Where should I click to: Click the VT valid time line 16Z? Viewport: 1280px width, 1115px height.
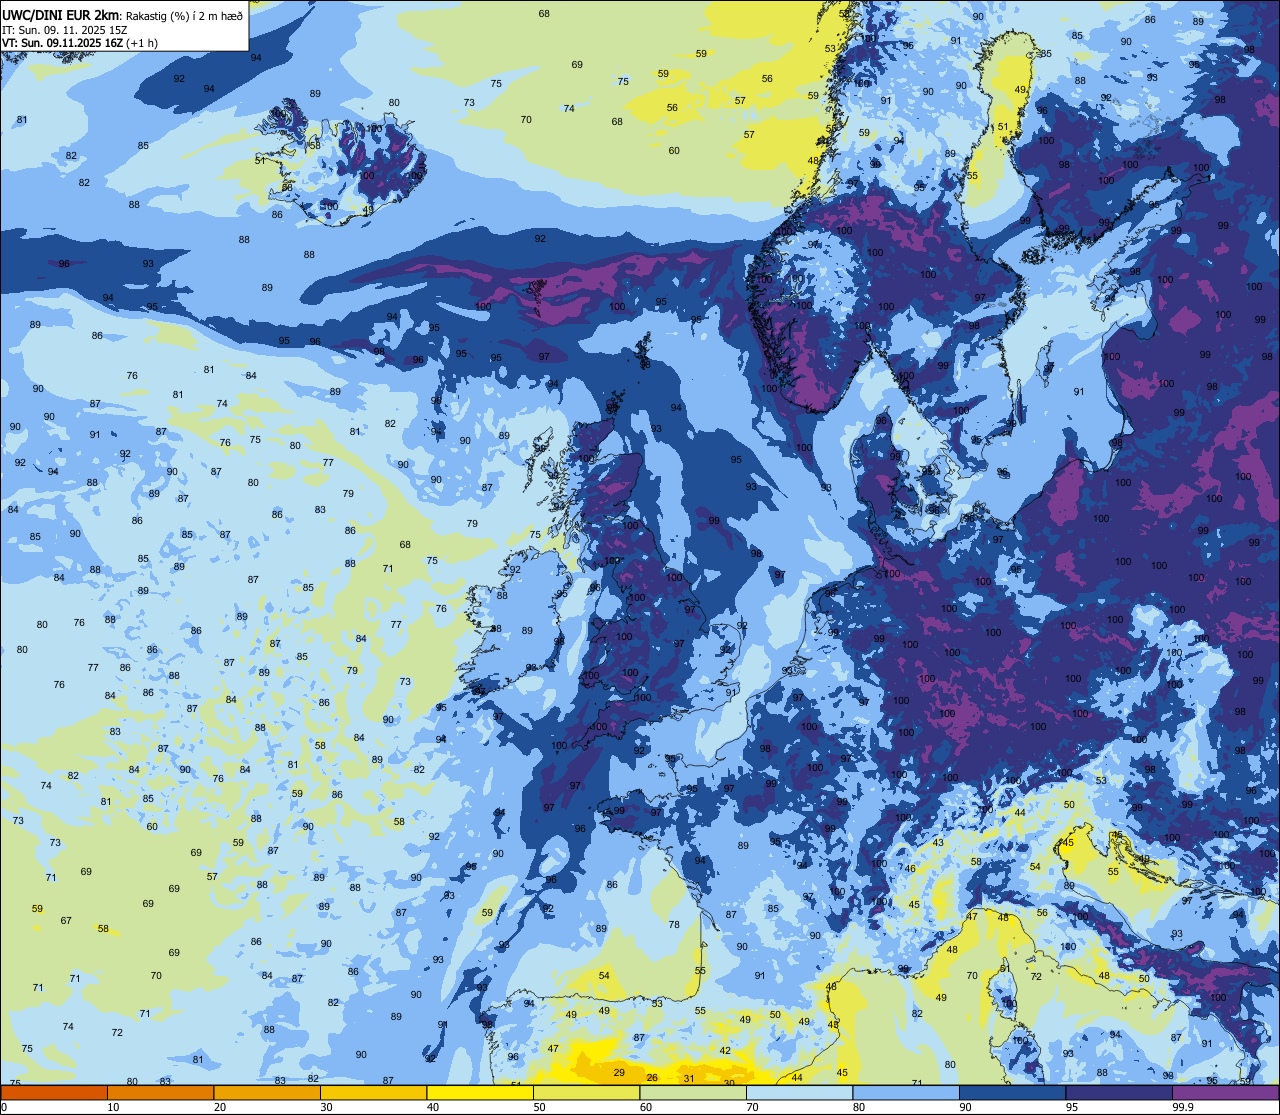[x=79, y=43]
